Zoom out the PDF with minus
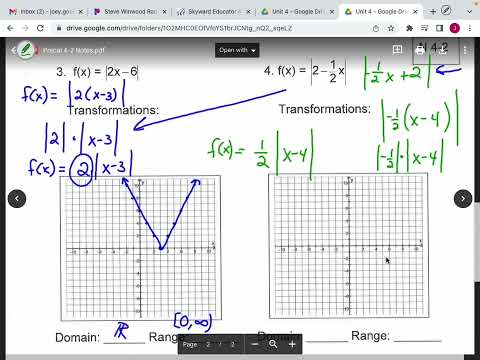 [254, 344]
